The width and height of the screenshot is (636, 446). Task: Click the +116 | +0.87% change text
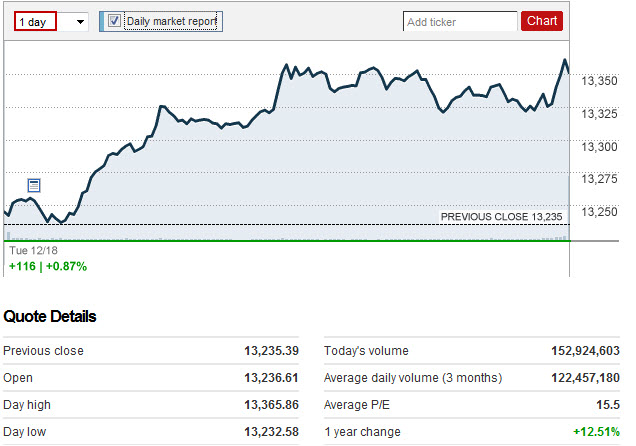48,266
